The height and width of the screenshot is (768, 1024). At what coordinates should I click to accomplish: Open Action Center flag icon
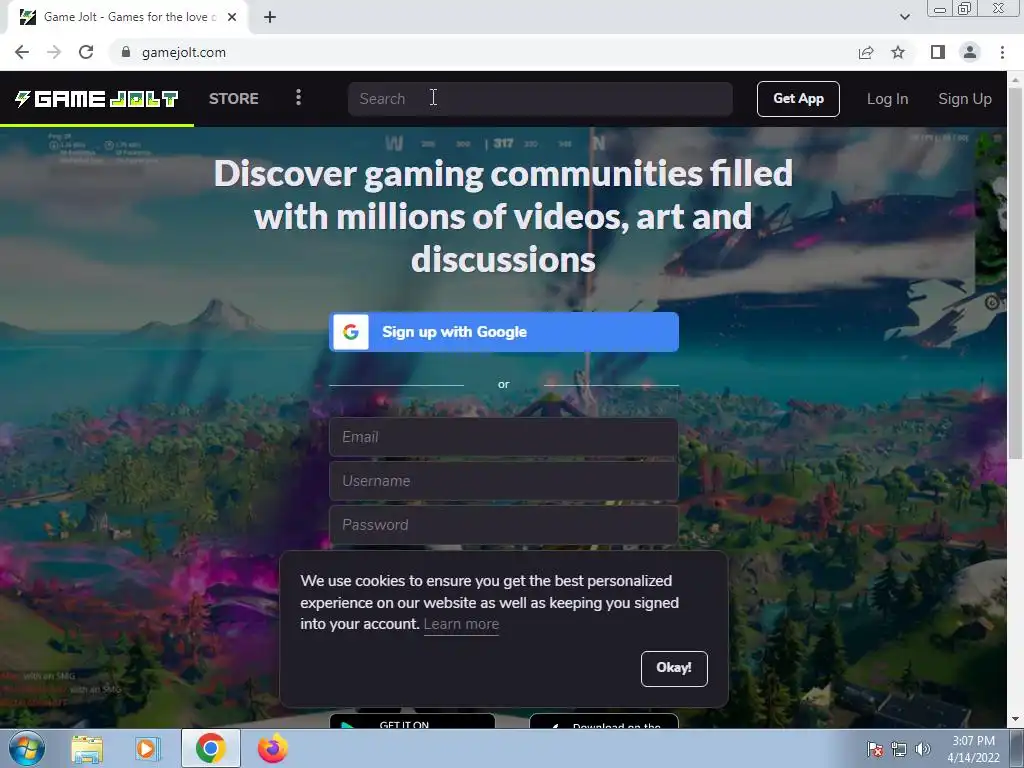(x=874, y=749)
